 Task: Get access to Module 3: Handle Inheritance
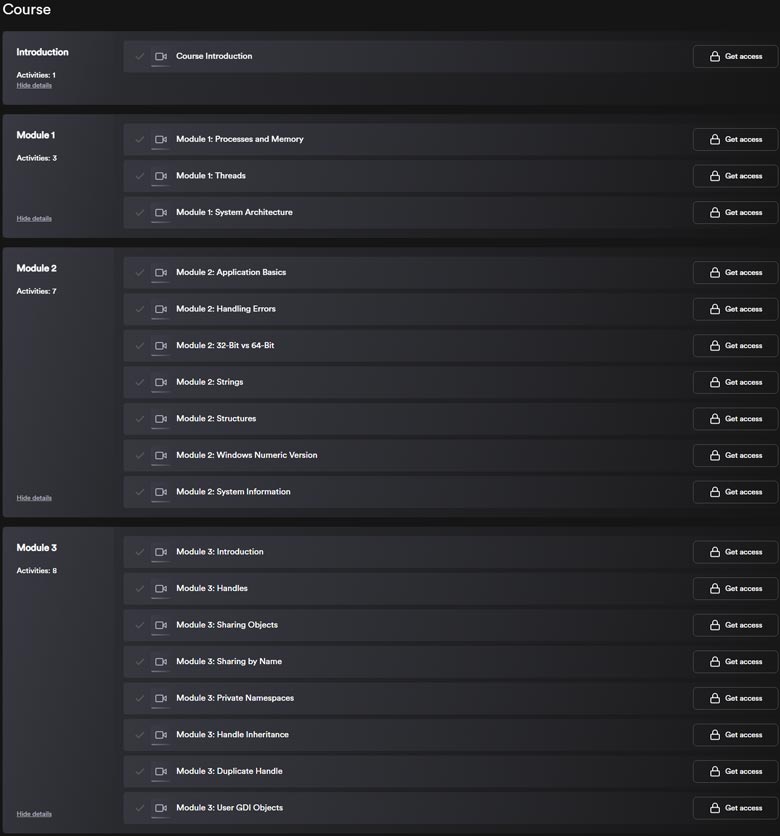(736, 735)
